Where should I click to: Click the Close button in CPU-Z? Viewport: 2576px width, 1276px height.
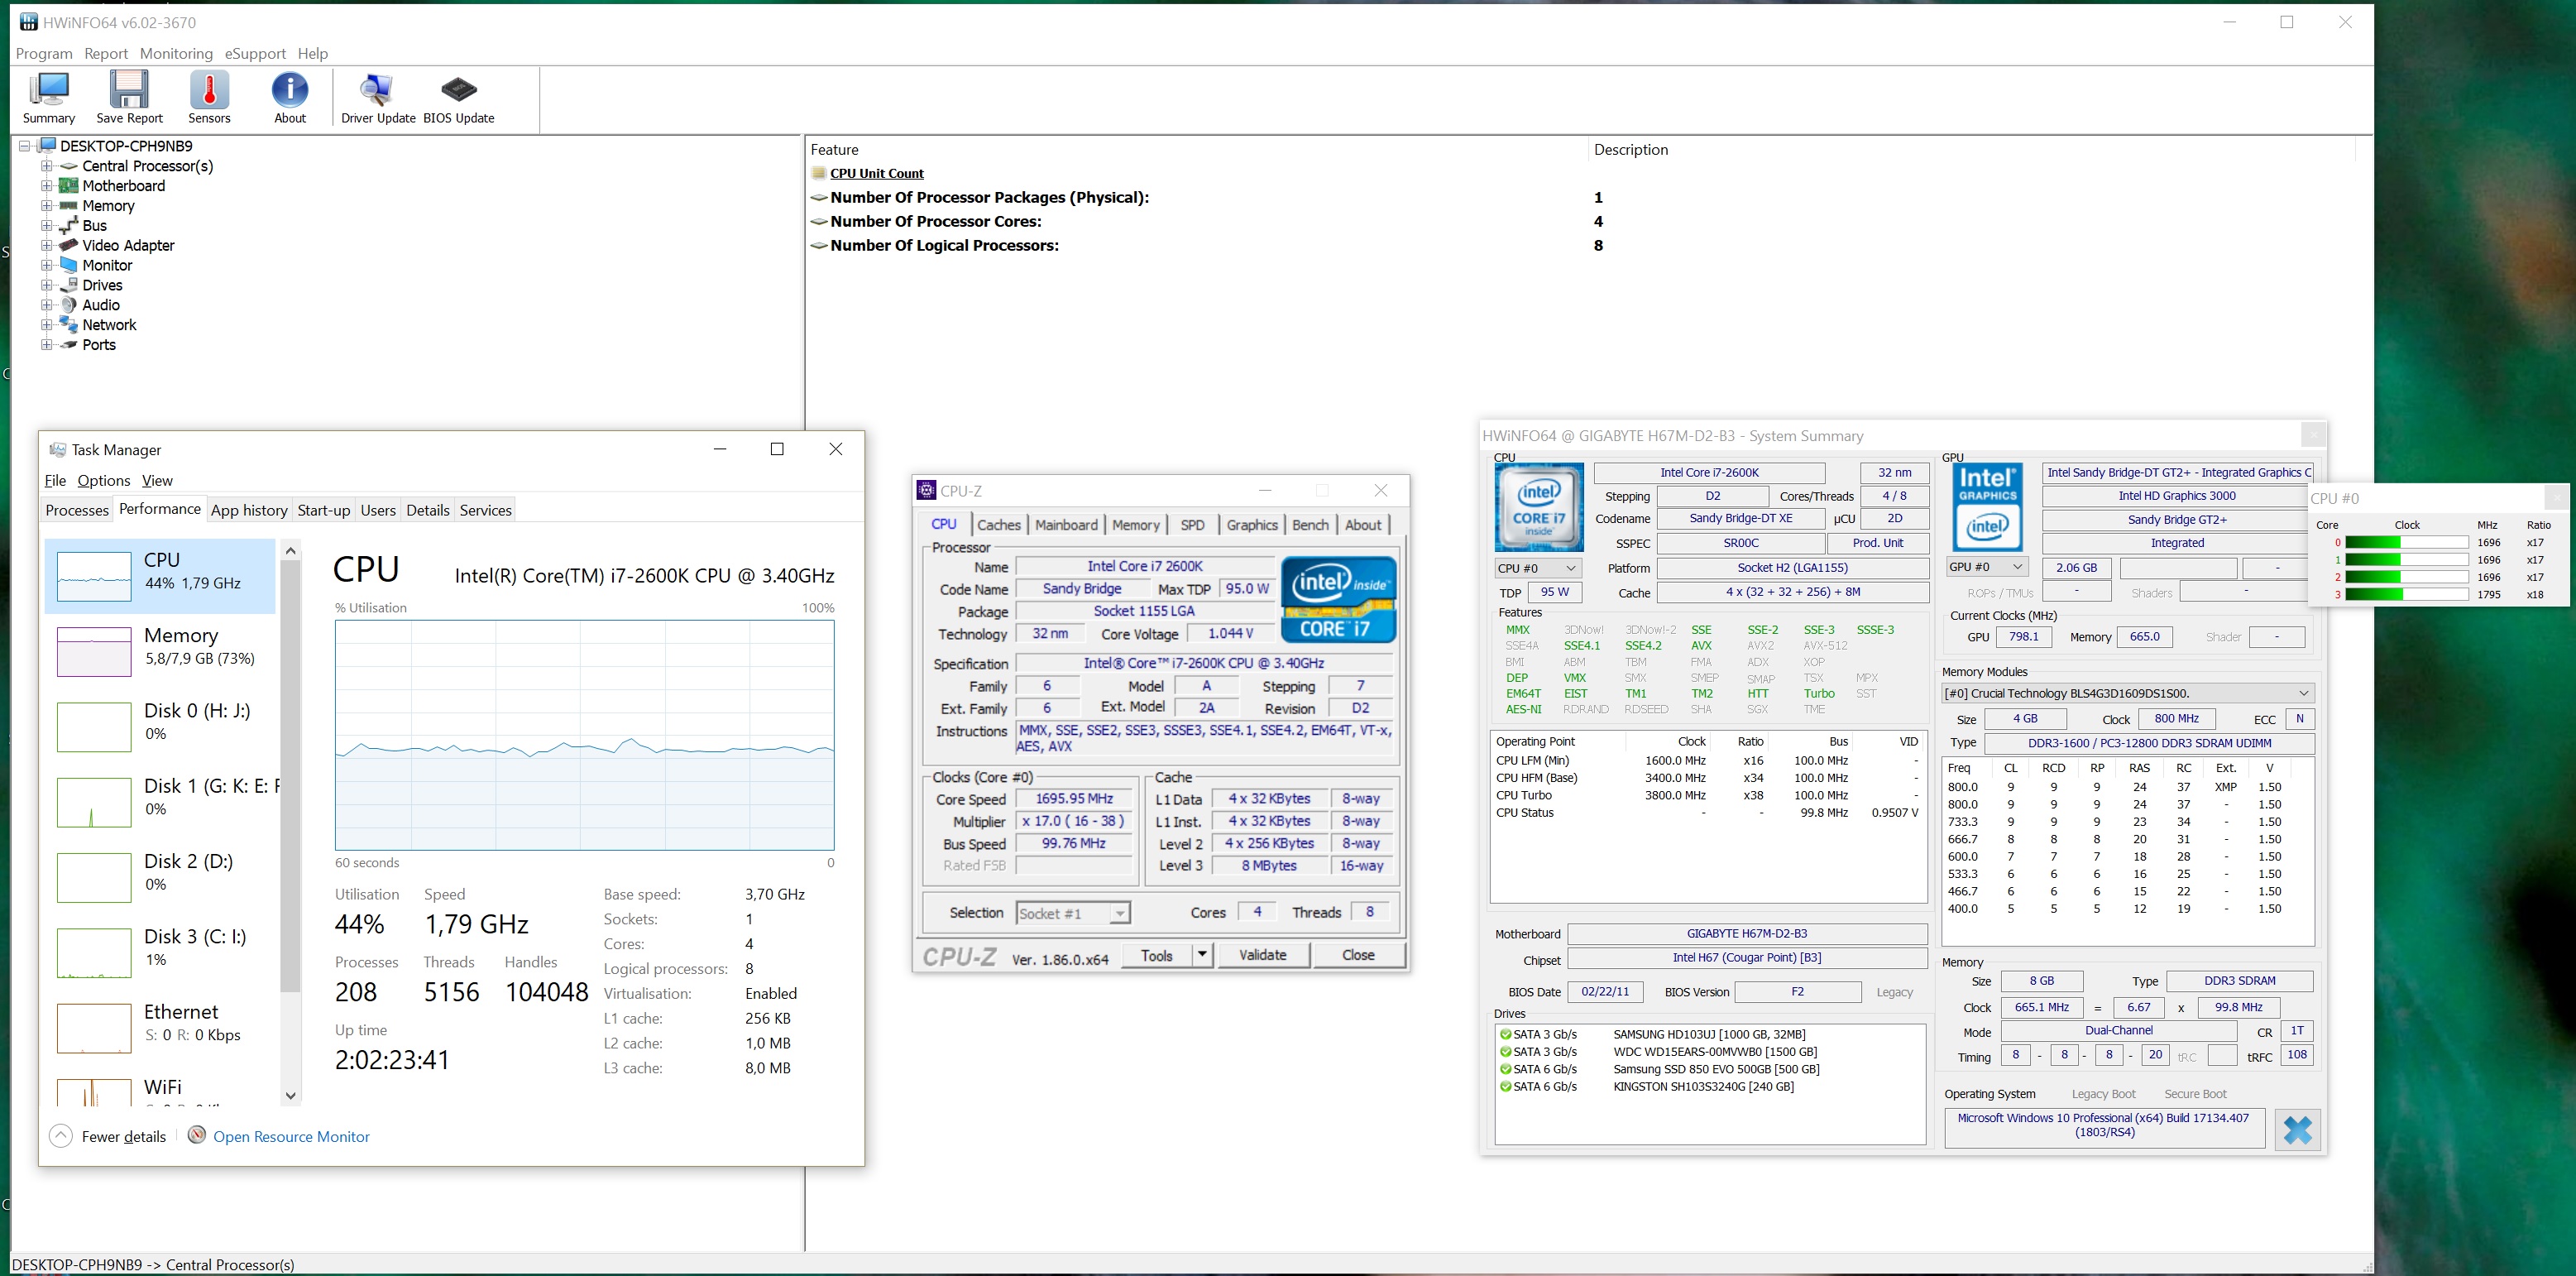coord(1358,955)
